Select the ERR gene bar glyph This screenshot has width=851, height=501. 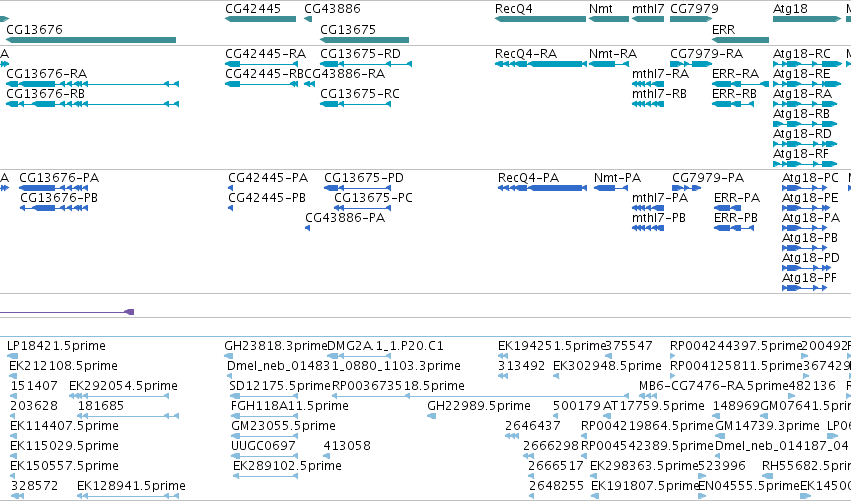[x=740, y=40]
